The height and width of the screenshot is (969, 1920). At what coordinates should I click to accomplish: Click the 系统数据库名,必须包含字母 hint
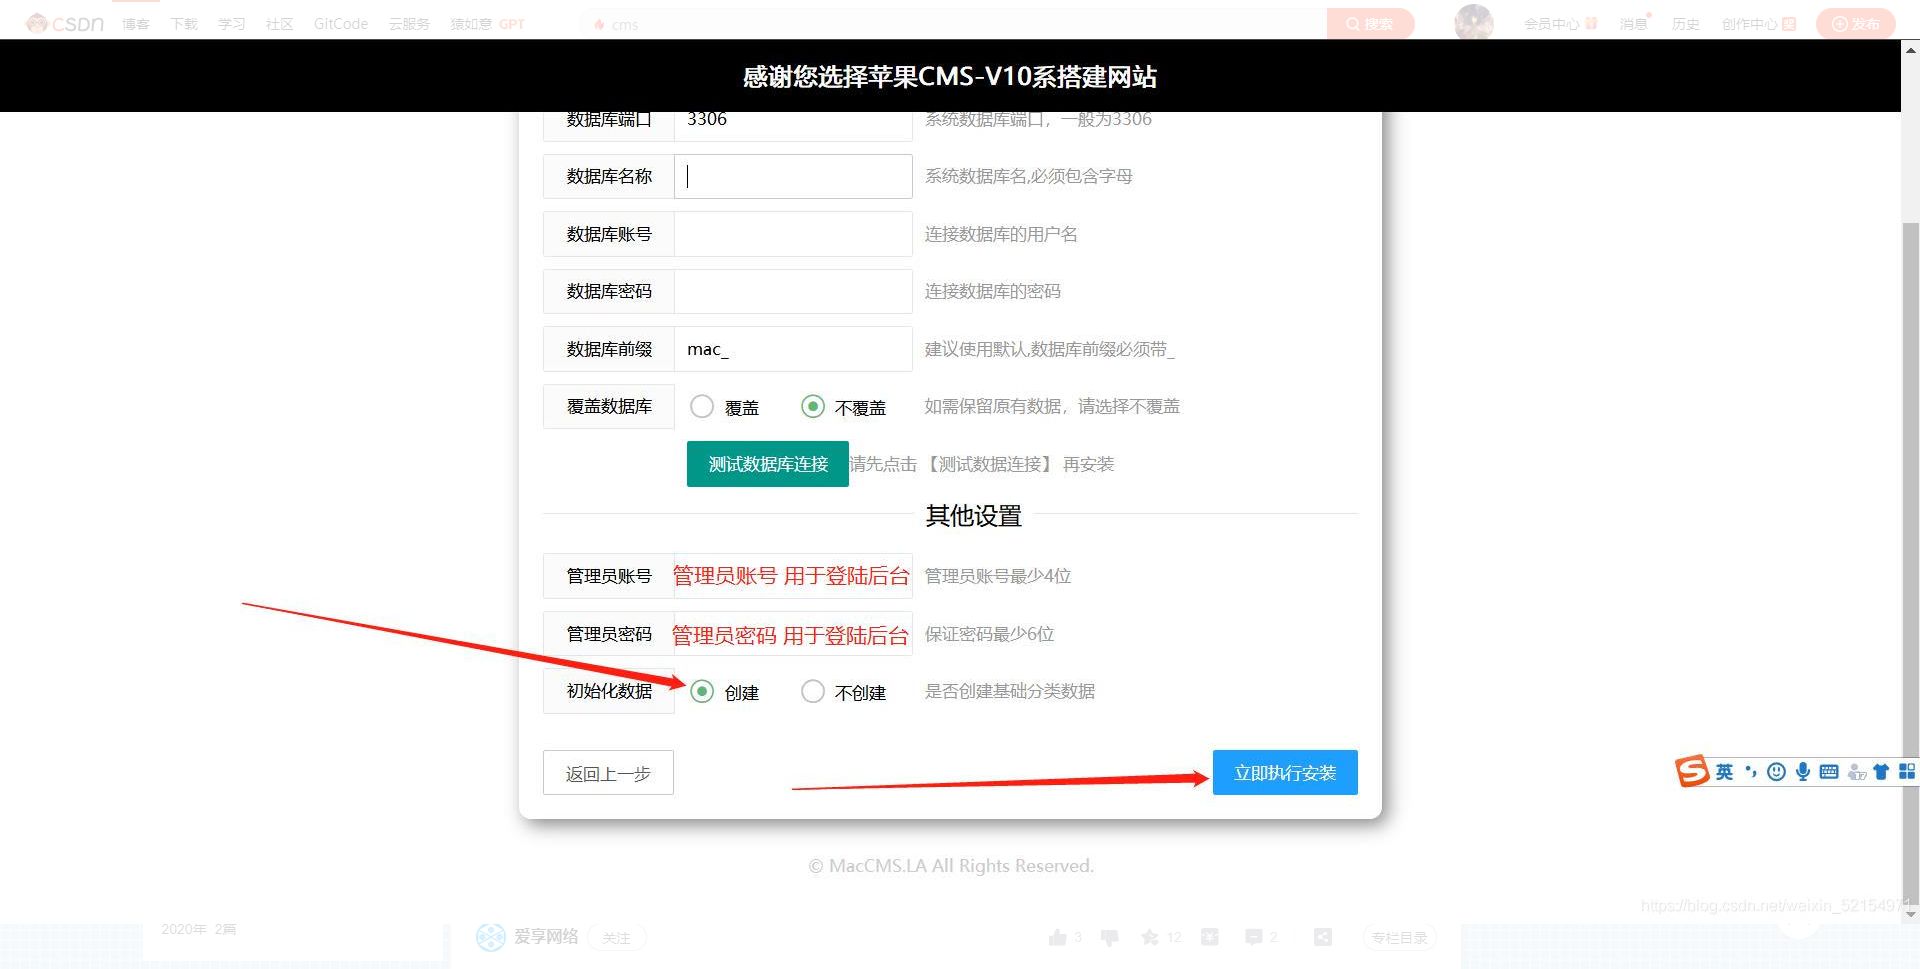(1028, 176)
